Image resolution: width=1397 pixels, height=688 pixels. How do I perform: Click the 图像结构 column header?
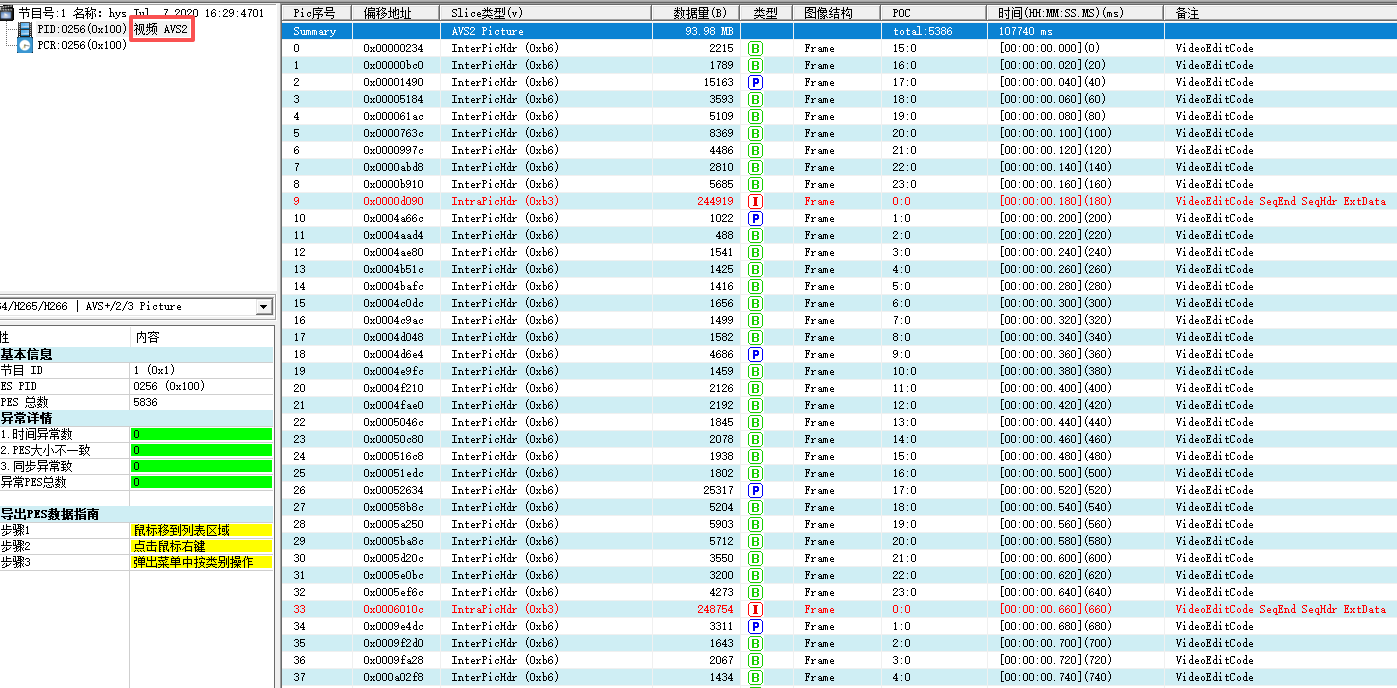coord(837,13)
